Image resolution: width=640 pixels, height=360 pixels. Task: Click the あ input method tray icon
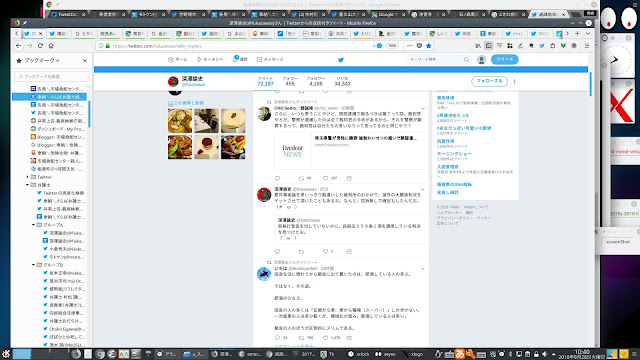460,354
